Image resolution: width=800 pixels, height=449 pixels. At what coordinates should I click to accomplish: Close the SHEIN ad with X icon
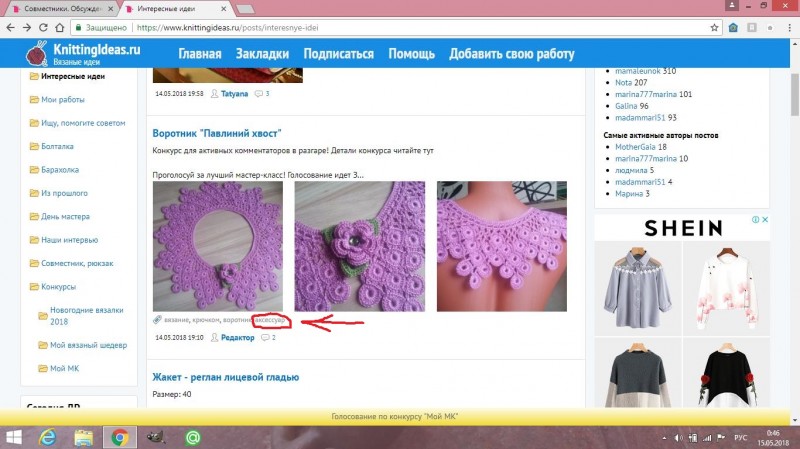(x=765, y=219)
